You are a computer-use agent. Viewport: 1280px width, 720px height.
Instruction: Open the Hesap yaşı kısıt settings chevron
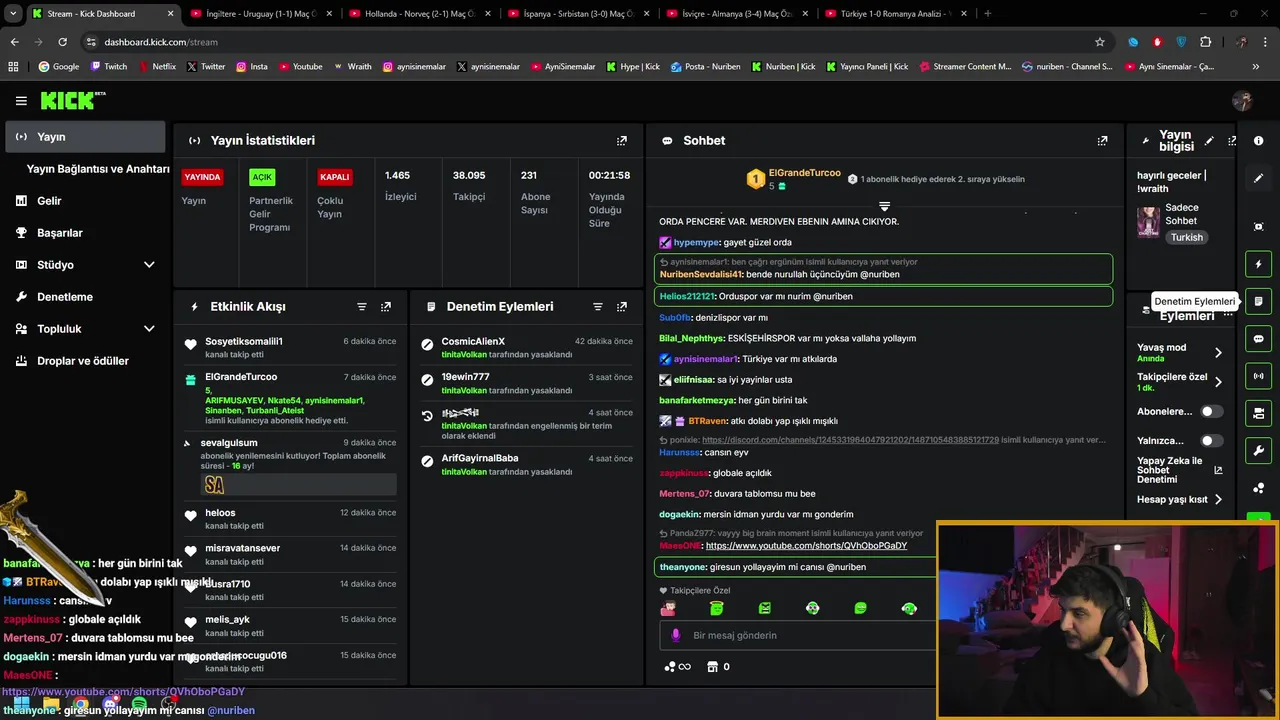tap(1218, 499)
